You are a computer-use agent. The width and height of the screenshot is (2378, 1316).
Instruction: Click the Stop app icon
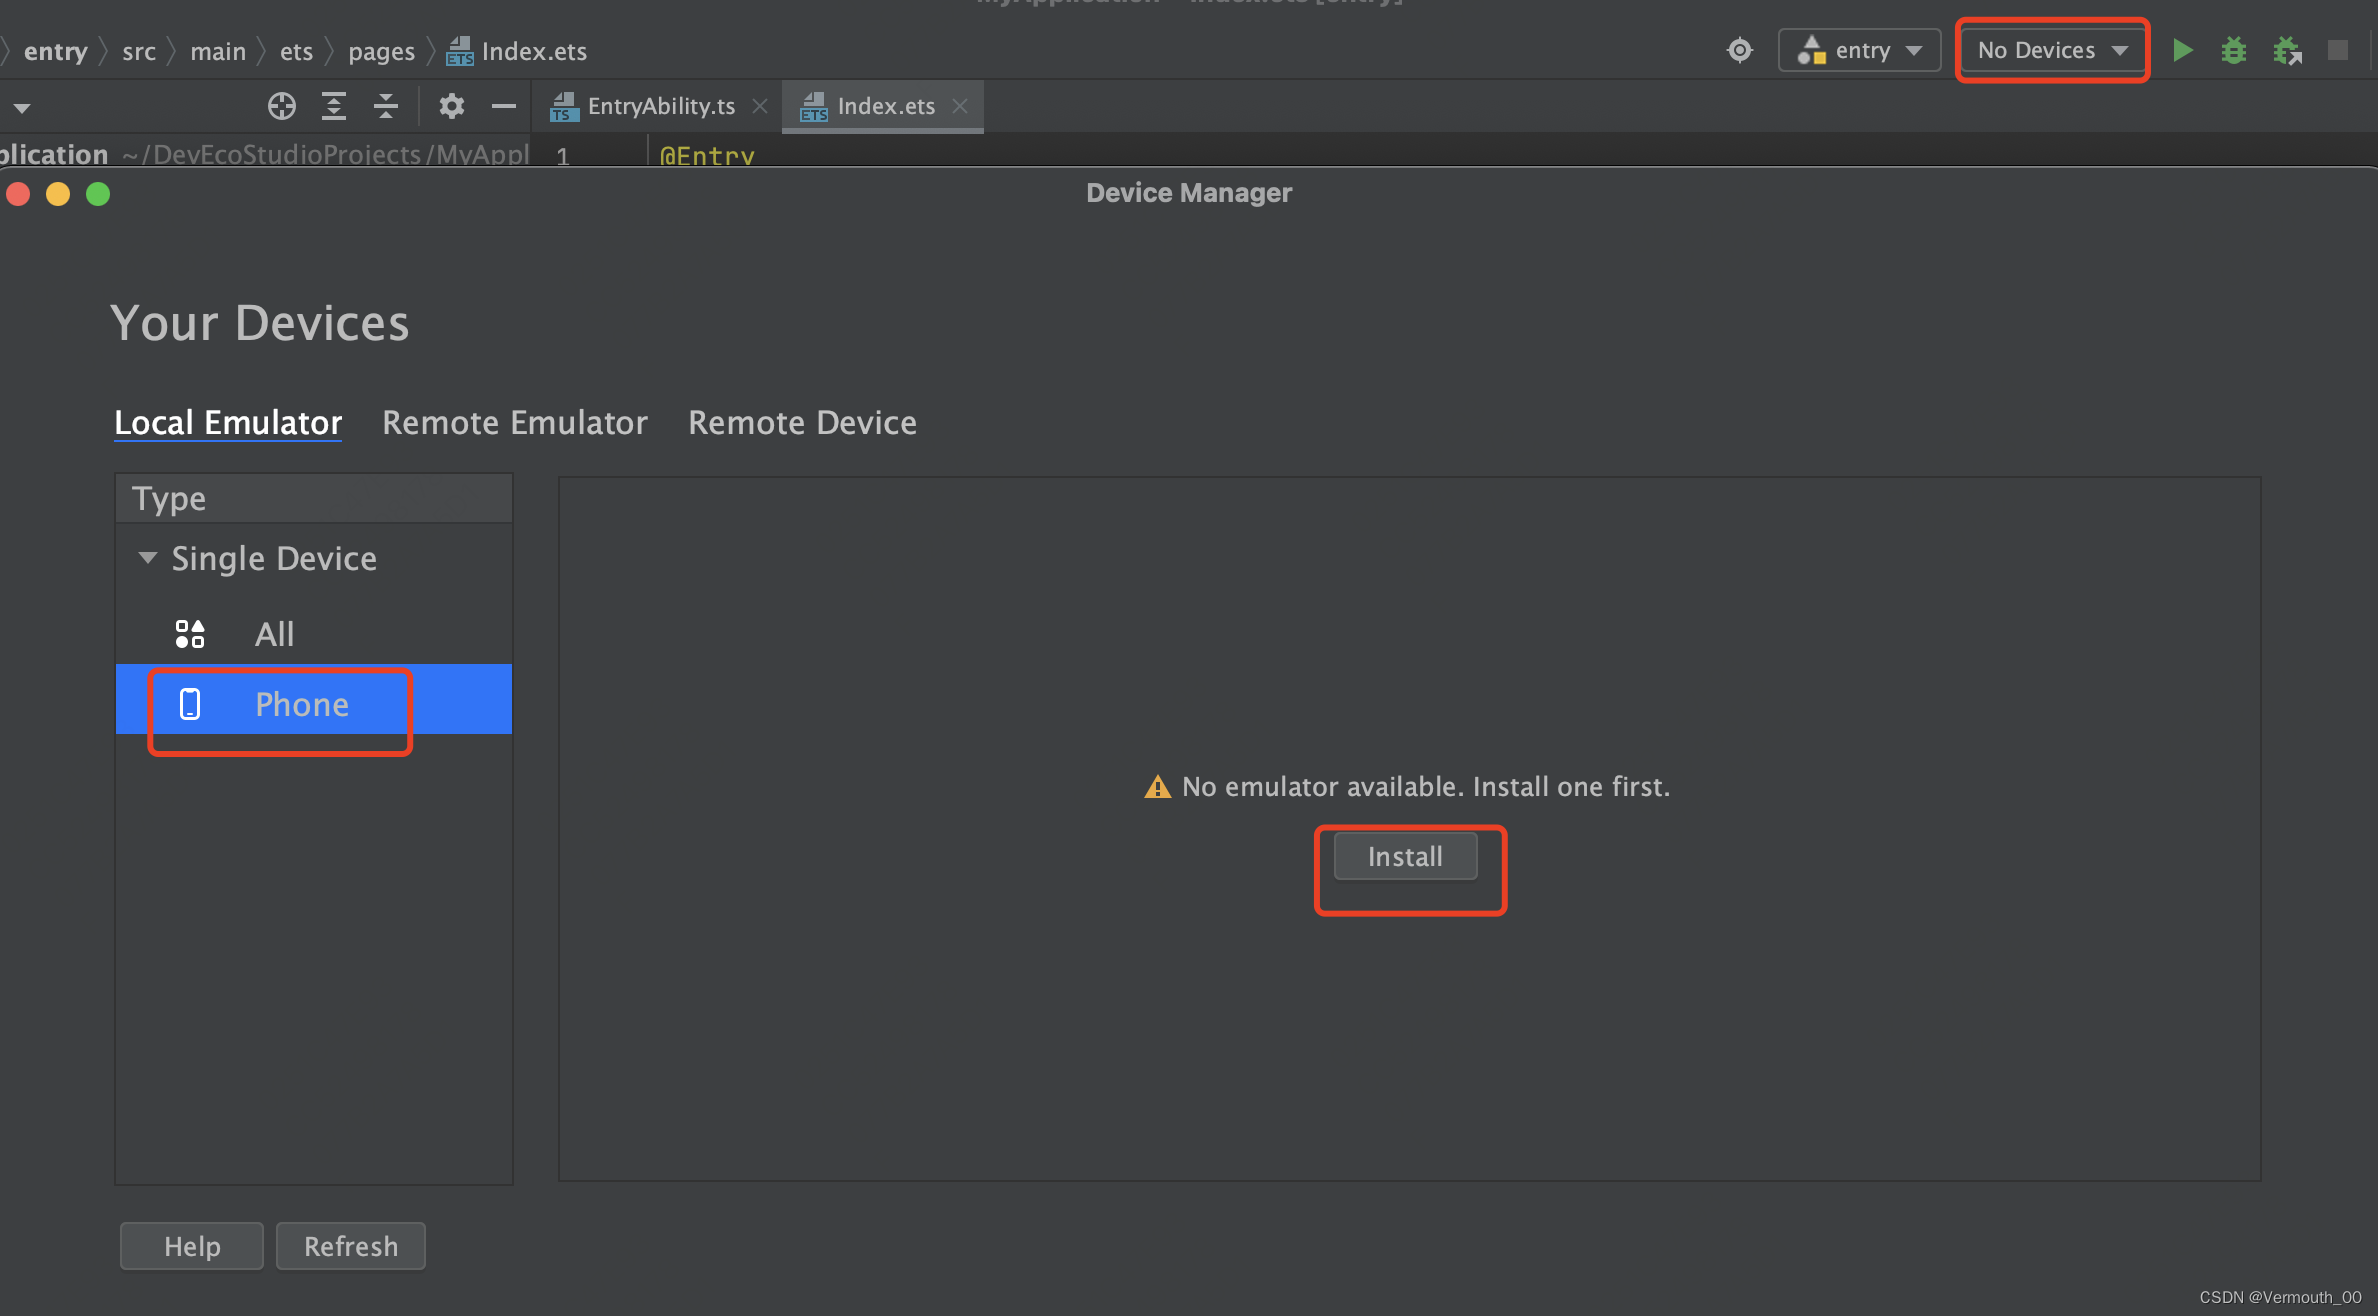(2338, 50)
